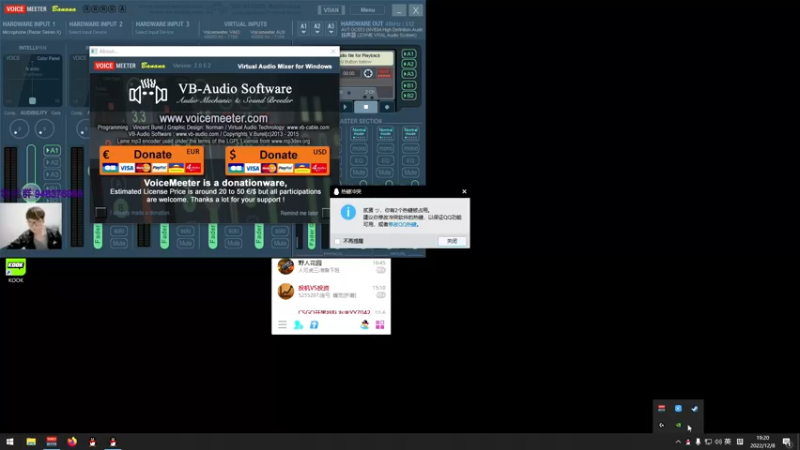Click the microphone icon in system tray
800x450 pixels.
point(698,442)
